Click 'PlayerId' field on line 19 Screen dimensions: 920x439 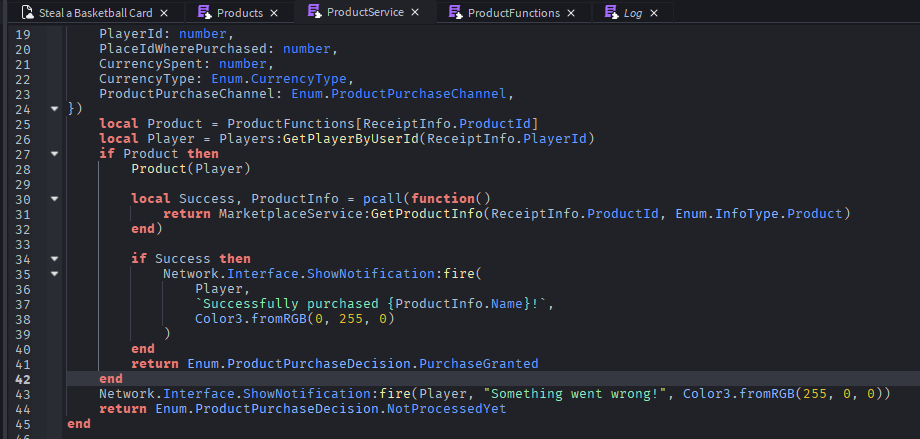[131, 34]
